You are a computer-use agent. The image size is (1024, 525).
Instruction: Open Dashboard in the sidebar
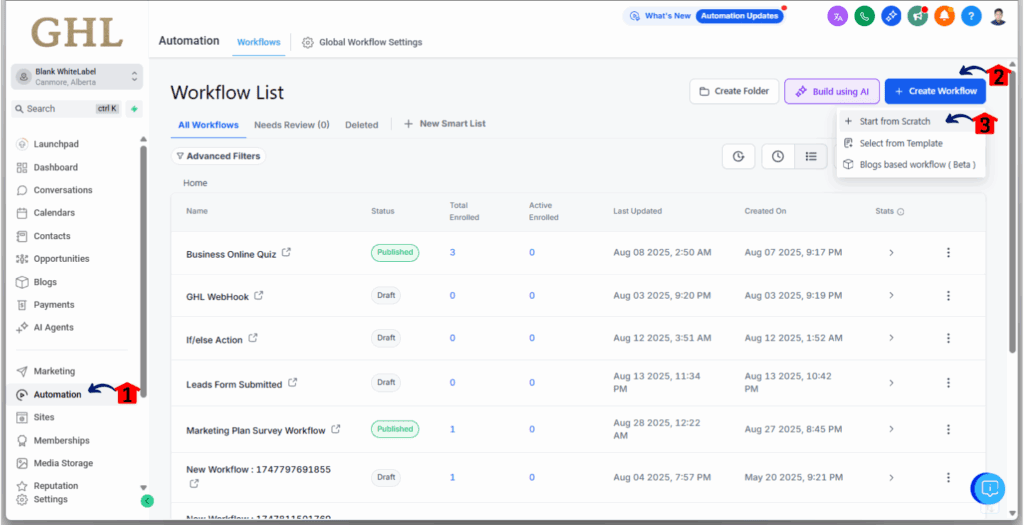(x=48, y=167)
